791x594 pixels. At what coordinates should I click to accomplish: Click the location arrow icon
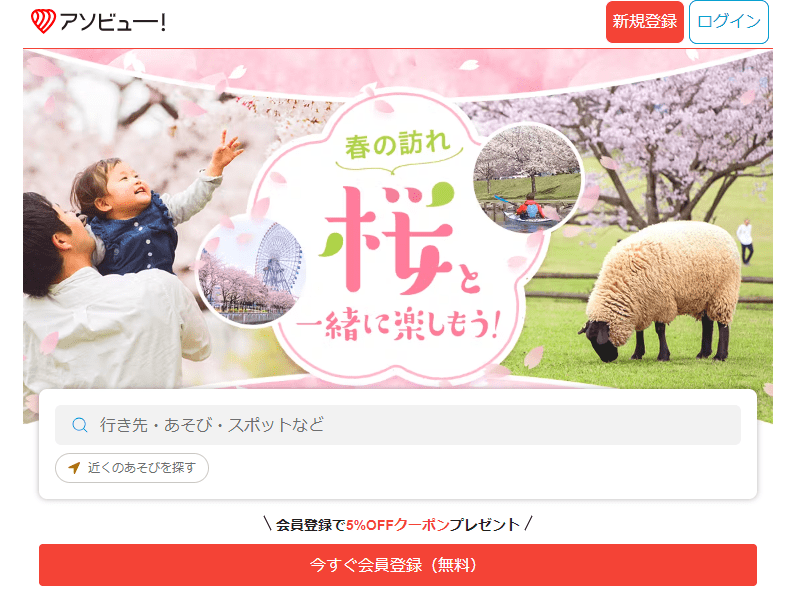(x=74, y=468)
